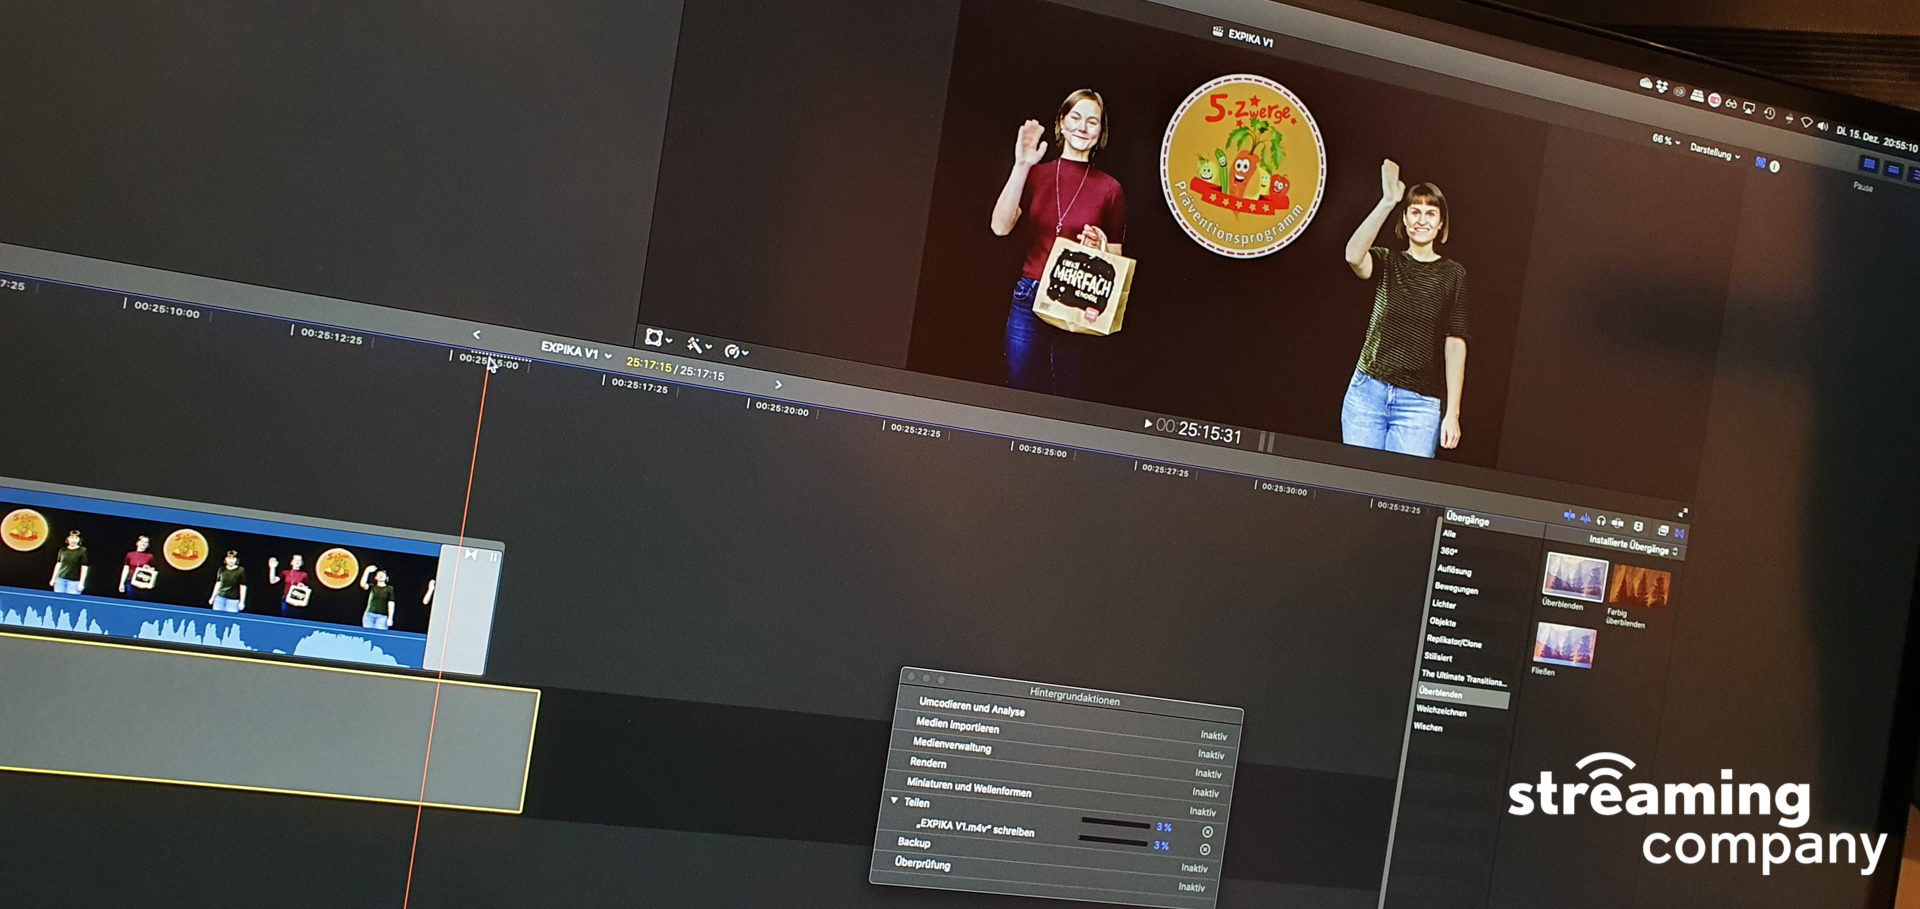Click the glasses icon in menu bar
The height and width of the screenshot is (909, 1920).
[x=1731, y=104]
